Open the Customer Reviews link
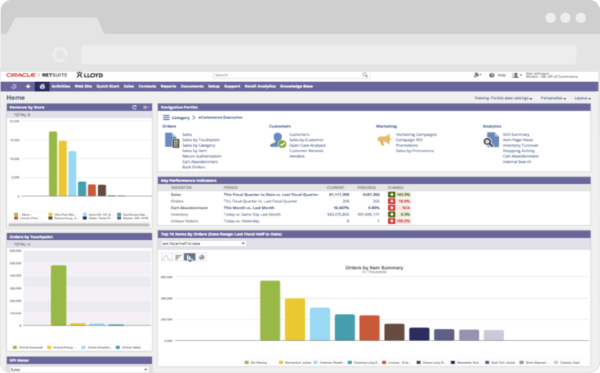 pos(306,151)
